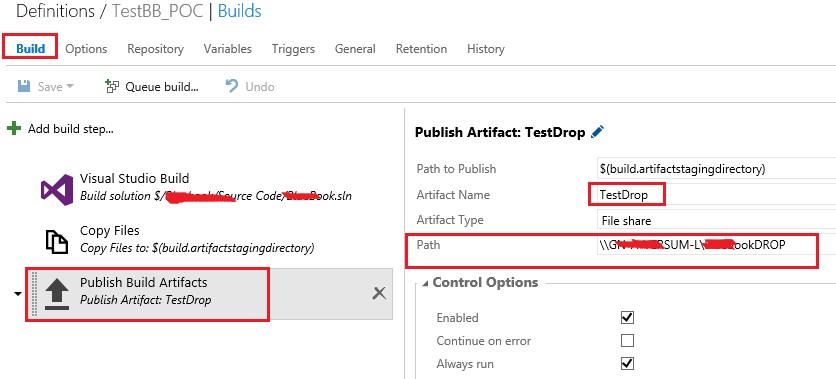Click the green plus Add build step icon
This screenshot has width=836, height=379.
tap(14, 128)
